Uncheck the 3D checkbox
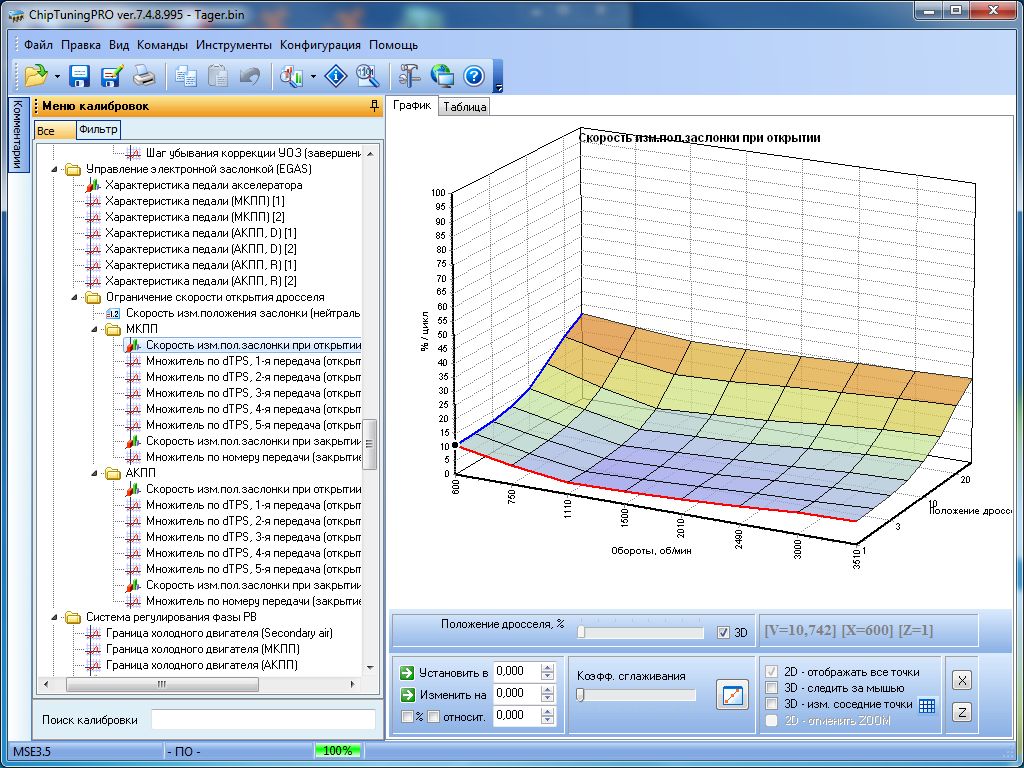Screen dimensions: 1024x768 click(724, 632)
